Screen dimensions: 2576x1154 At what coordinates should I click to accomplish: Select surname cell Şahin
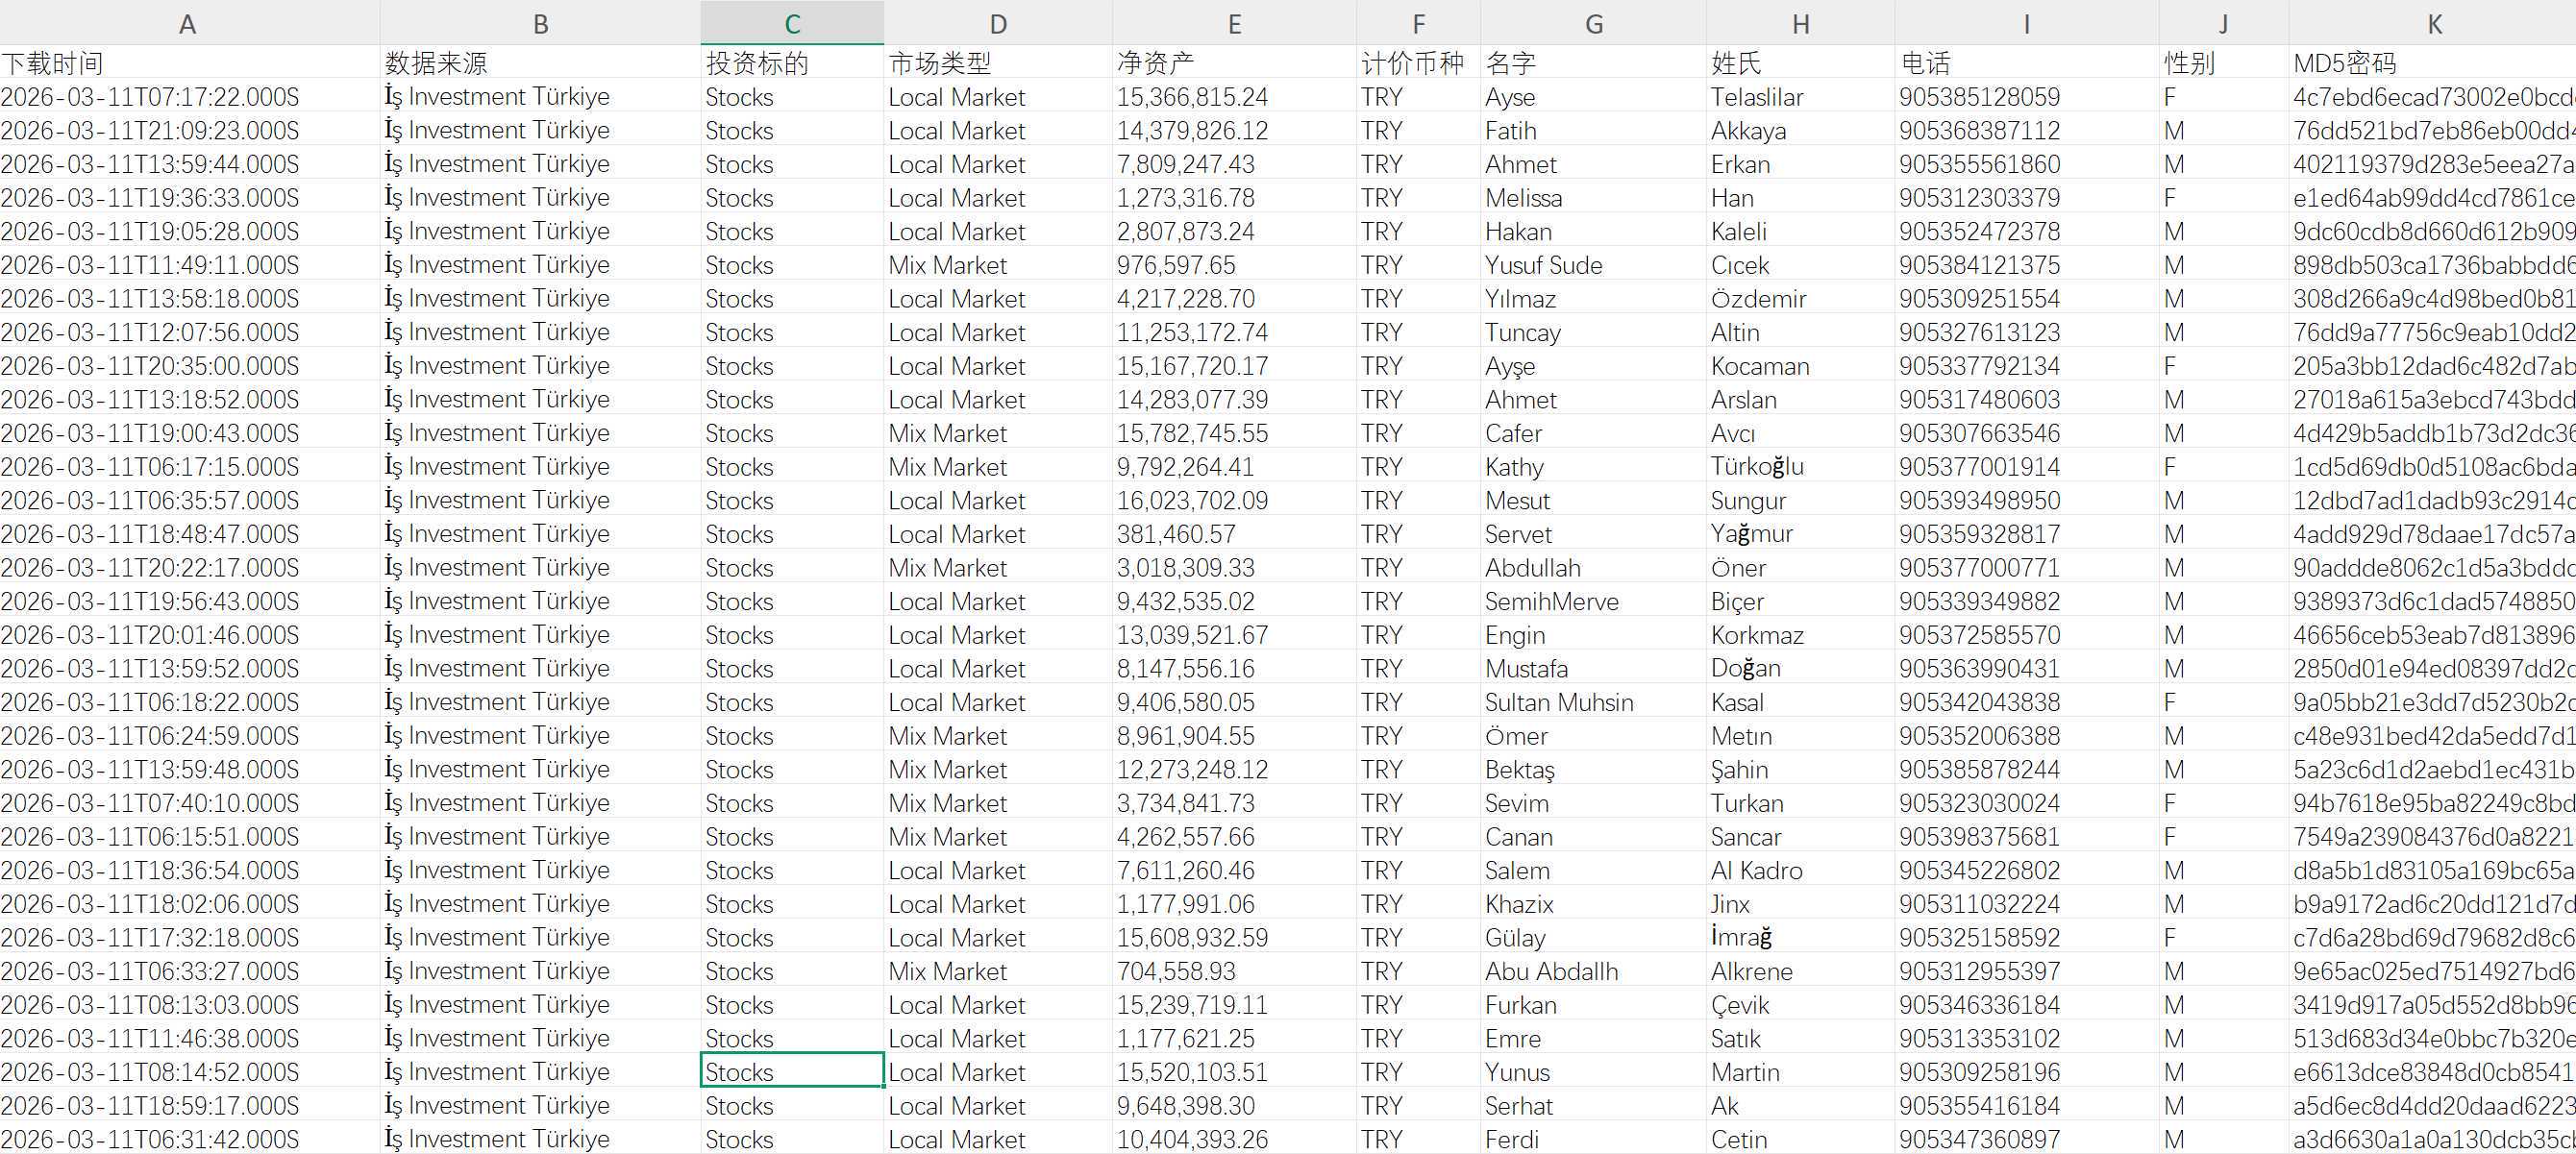click(1800, 770)
